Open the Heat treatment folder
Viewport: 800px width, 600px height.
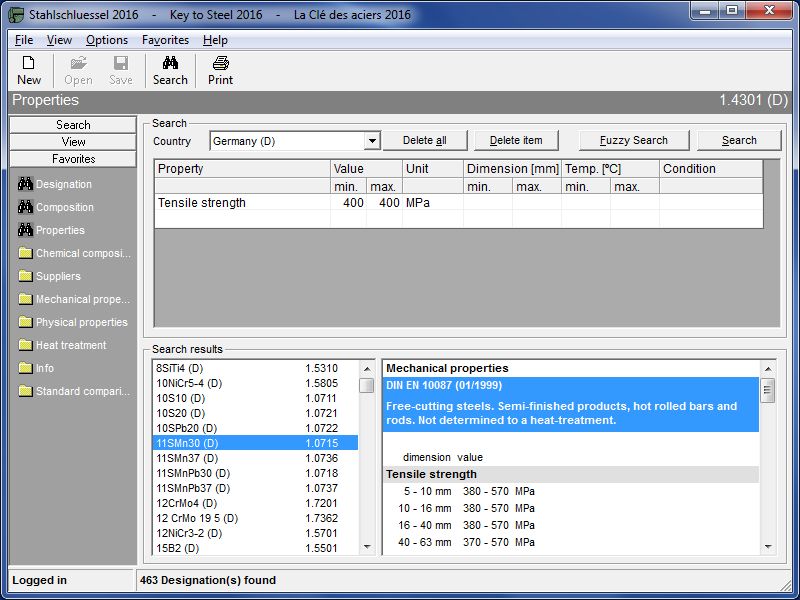70,345
